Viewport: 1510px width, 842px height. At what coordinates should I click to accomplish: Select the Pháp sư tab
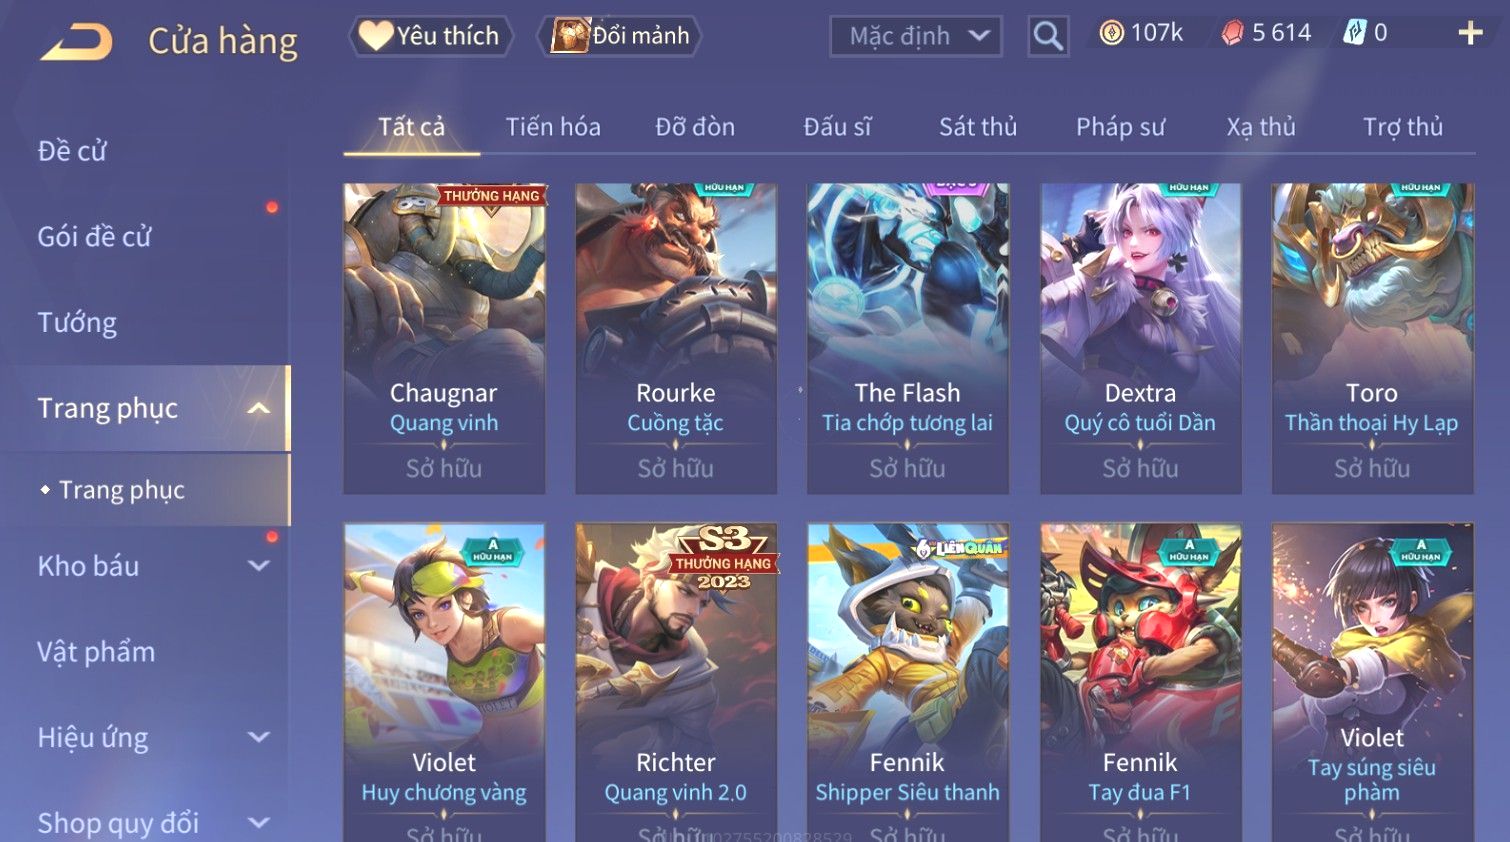coord(1120,127)
